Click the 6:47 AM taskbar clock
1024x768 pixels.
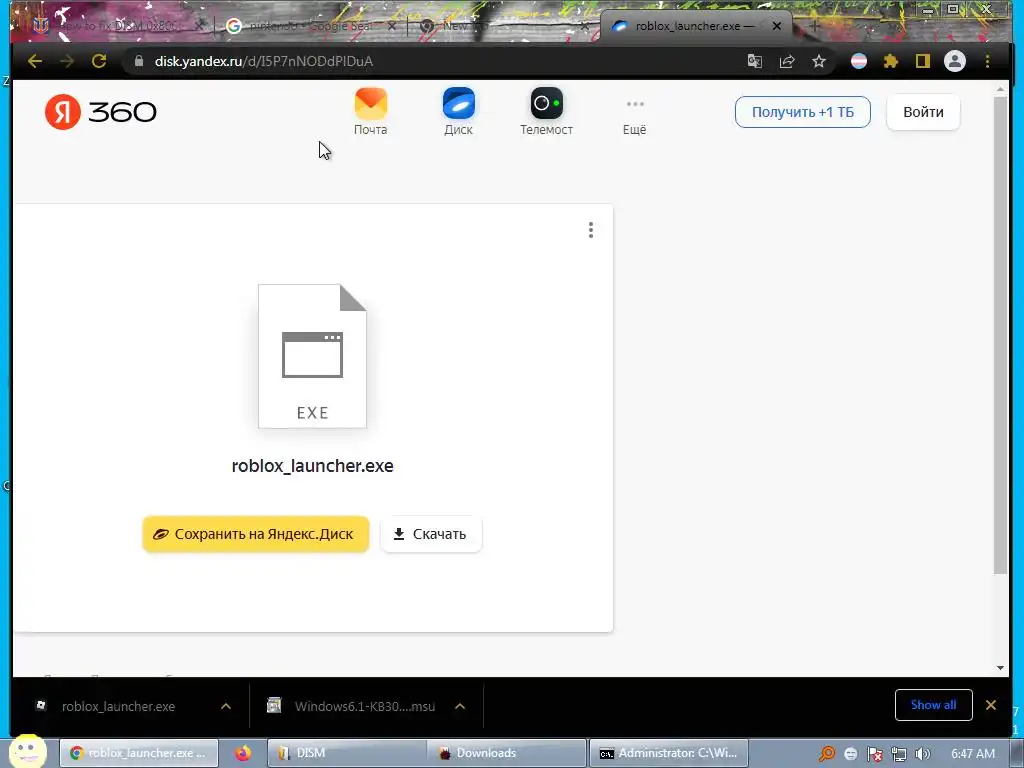tap(973, 754)
